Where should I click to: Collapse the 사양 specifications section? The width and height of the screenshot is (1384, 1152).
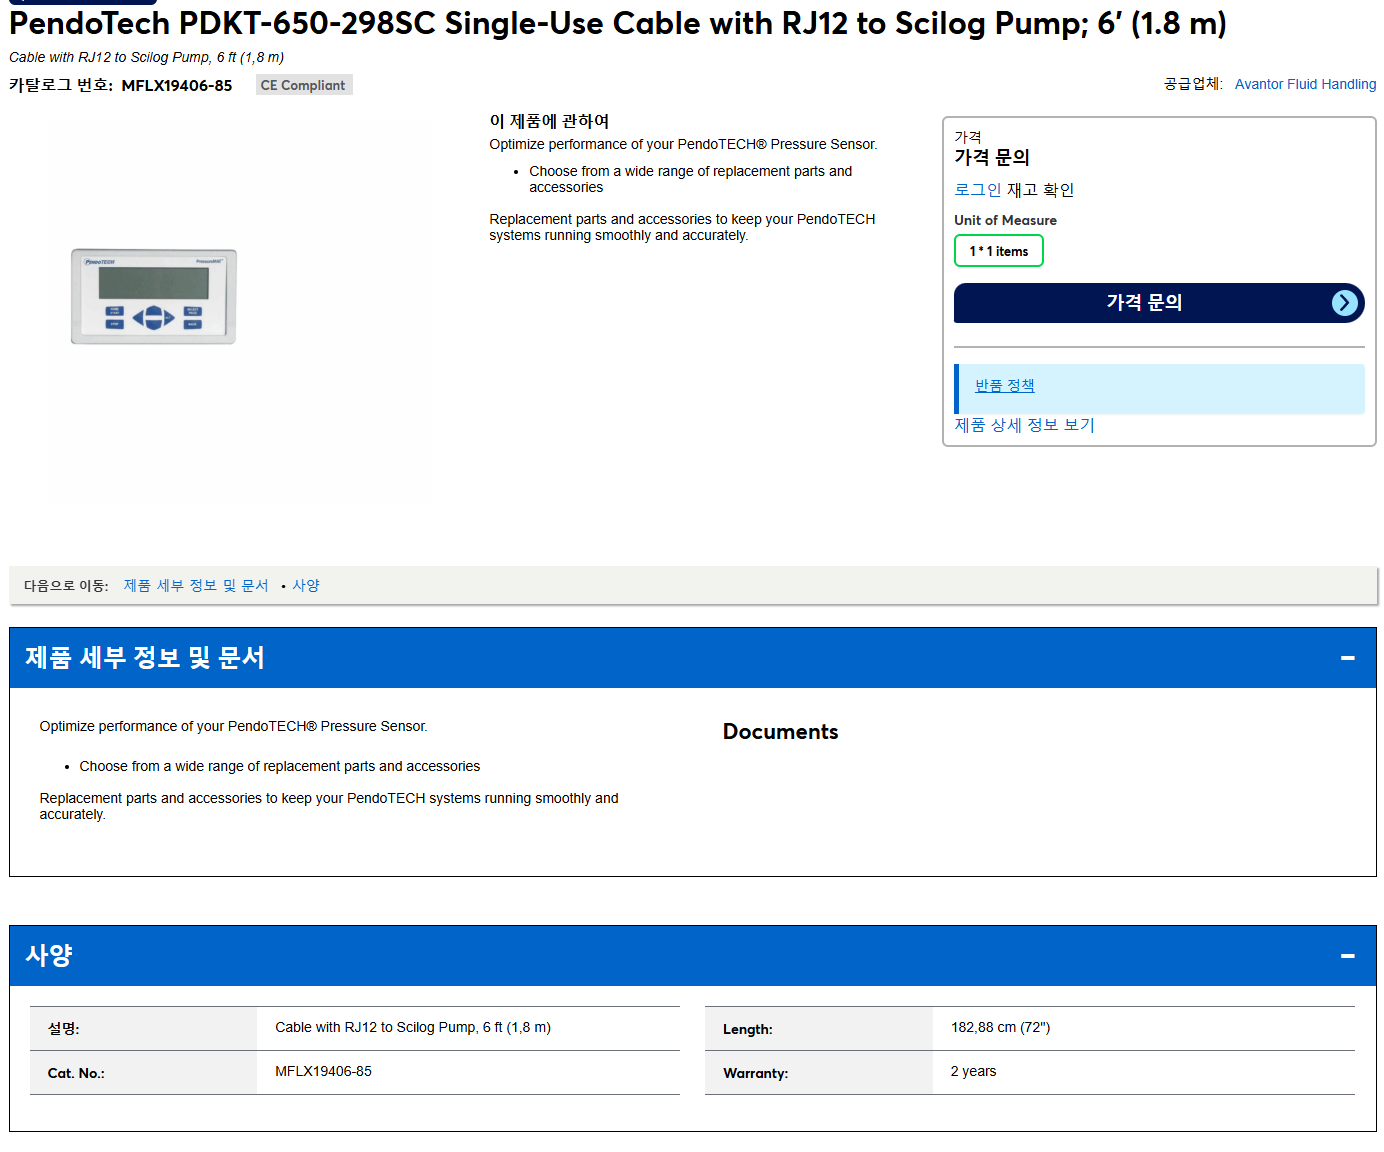(x=1347, y=956)
